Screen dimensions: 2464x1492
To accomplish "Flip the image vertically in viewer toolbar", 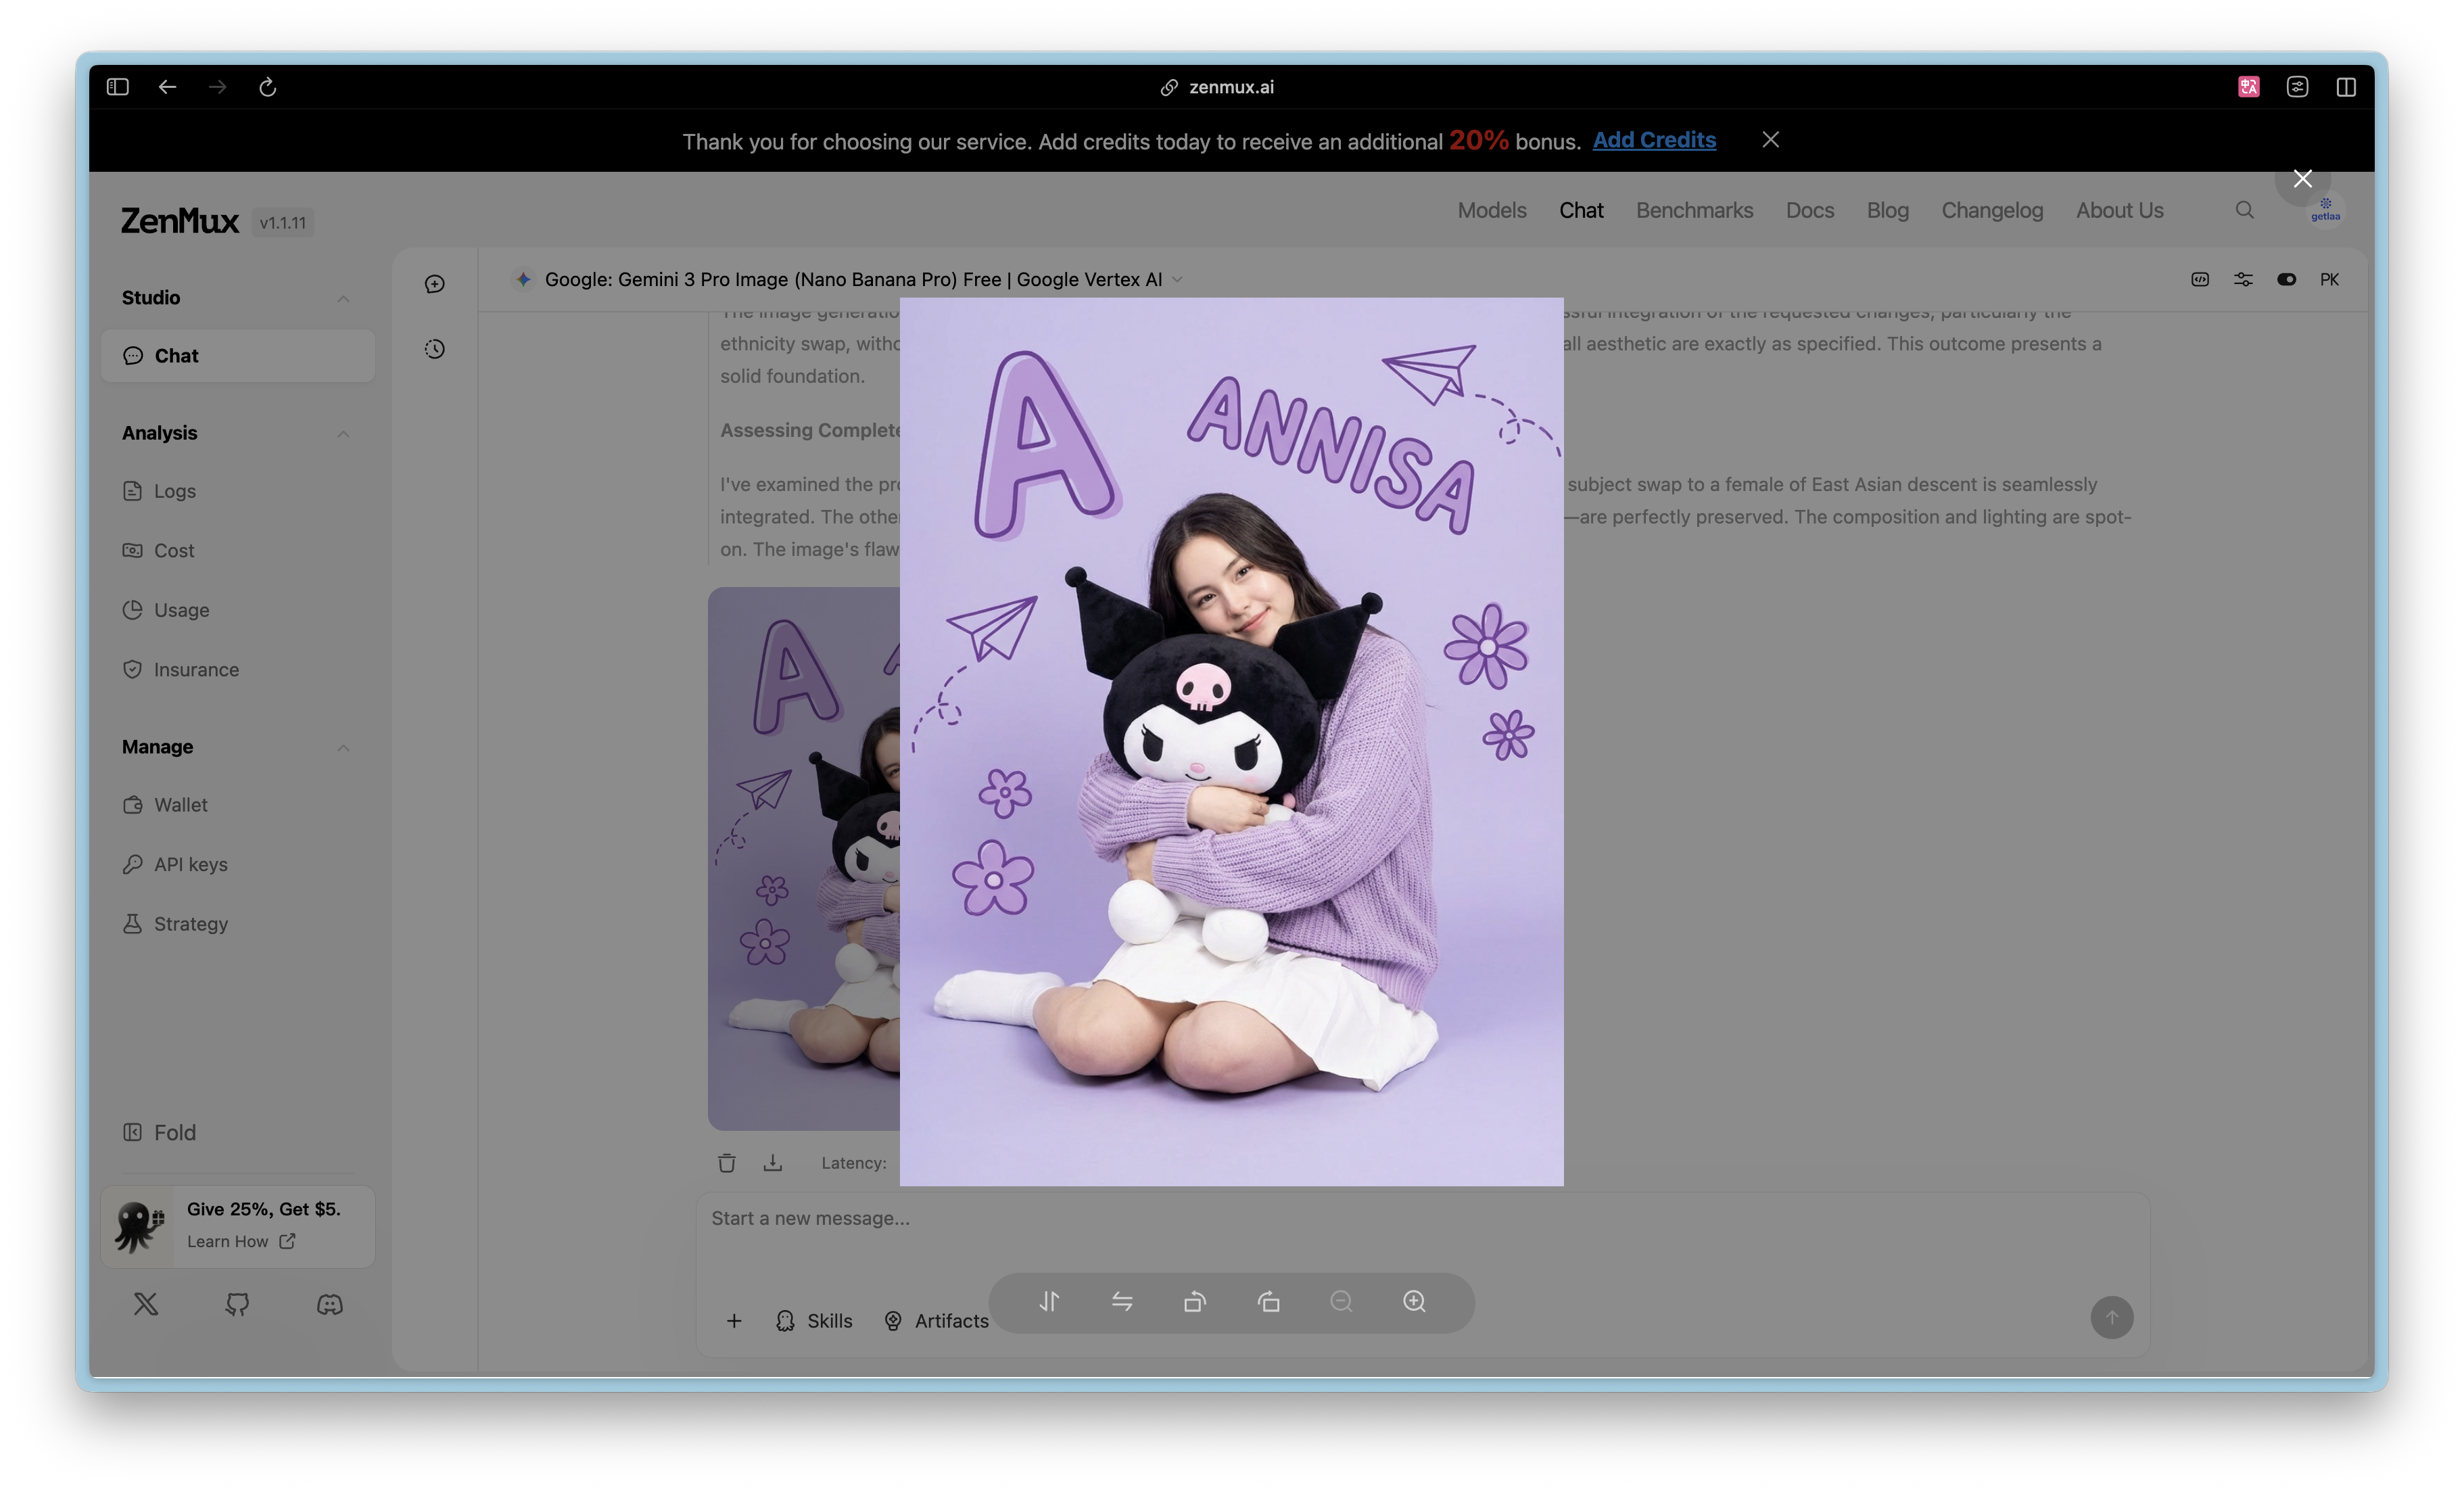I will pos(1049,1301).
